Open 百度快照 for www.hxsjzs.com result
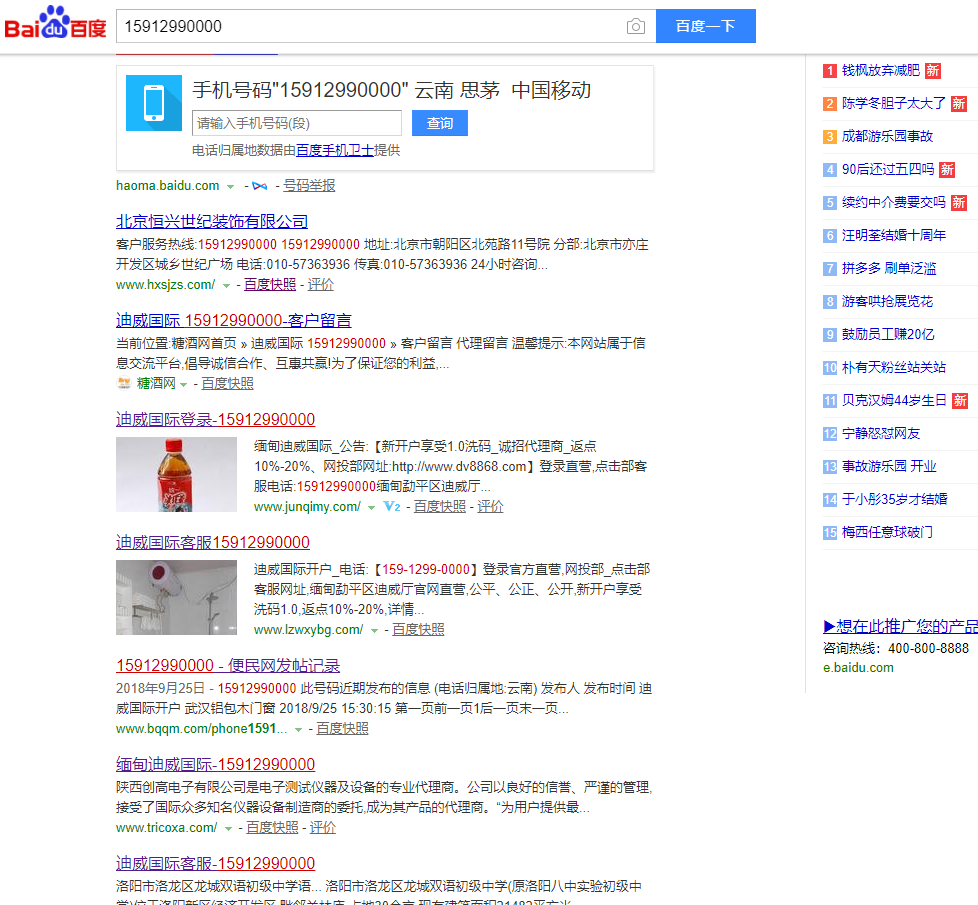 [270, 284]
